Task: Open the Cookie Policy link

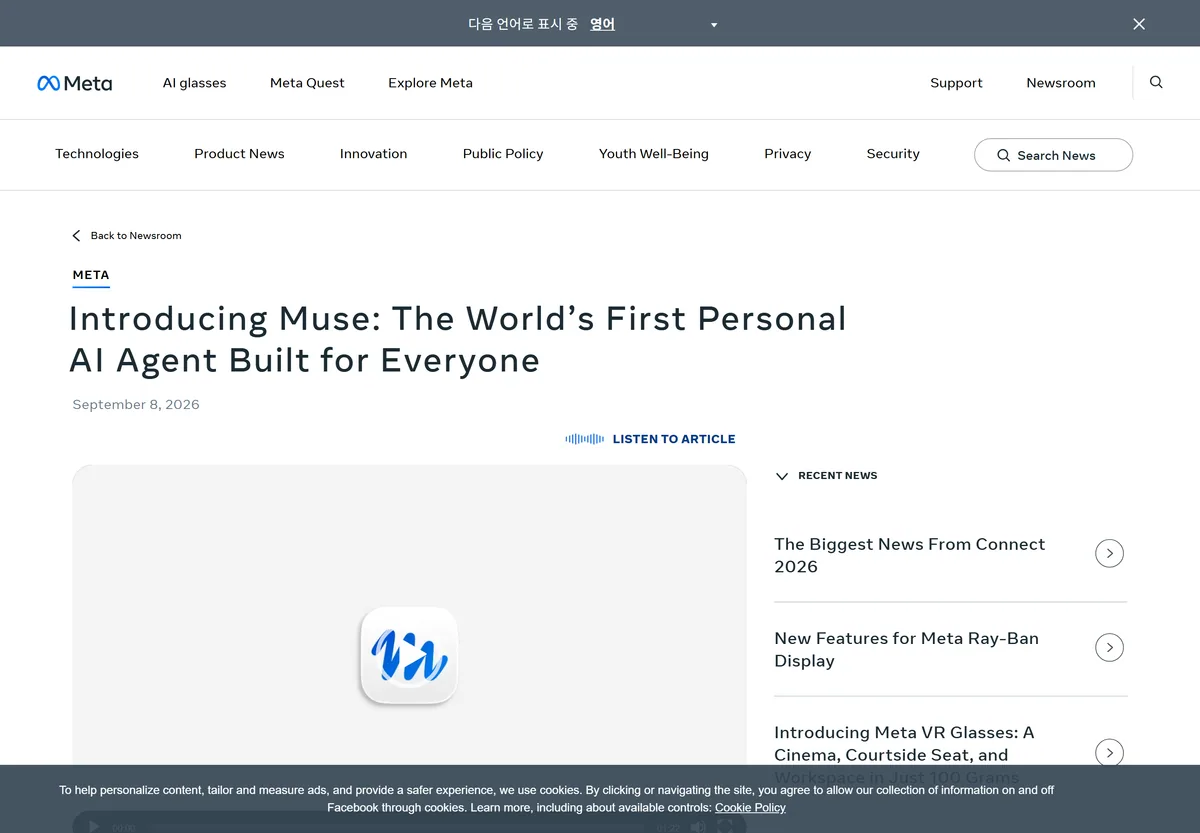Action: [x=750, y=808]
